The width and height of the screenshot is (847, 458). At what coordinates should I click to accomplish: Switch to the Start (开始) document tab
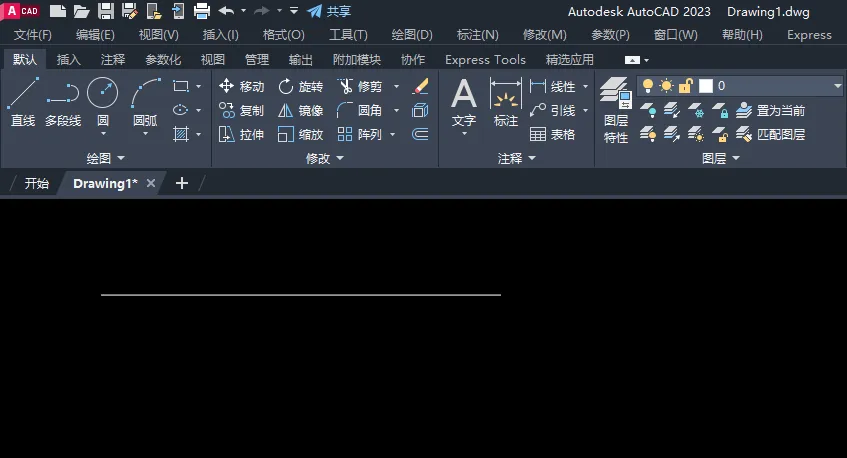point(36,183)
